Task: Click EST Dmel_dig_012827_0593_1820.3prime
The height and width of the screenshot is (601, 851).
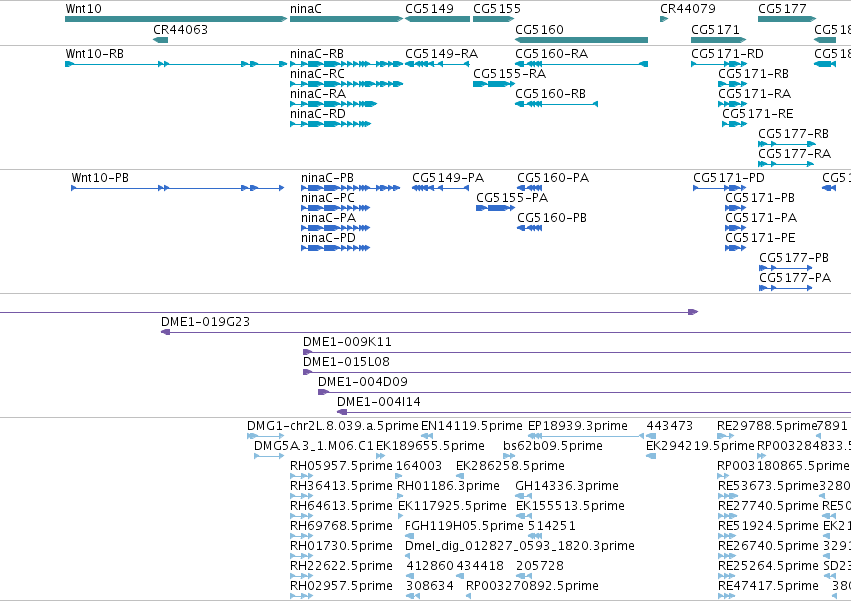Action: (x=410, y=556)
